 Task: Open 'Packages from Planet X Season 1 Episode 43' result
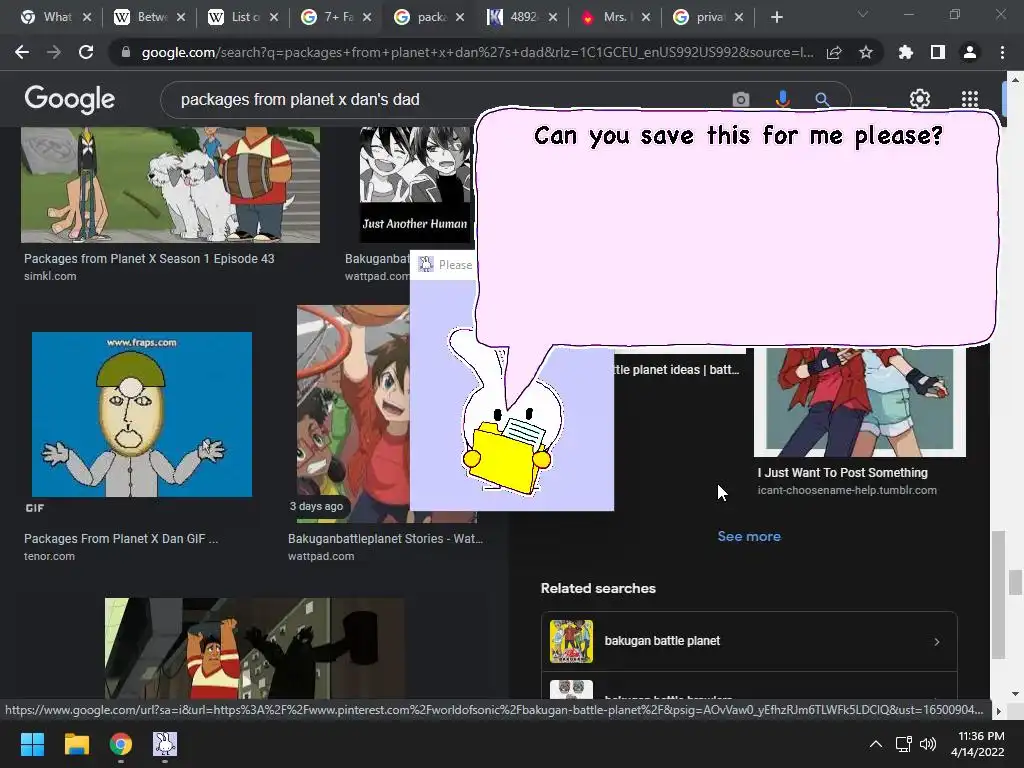149,259
